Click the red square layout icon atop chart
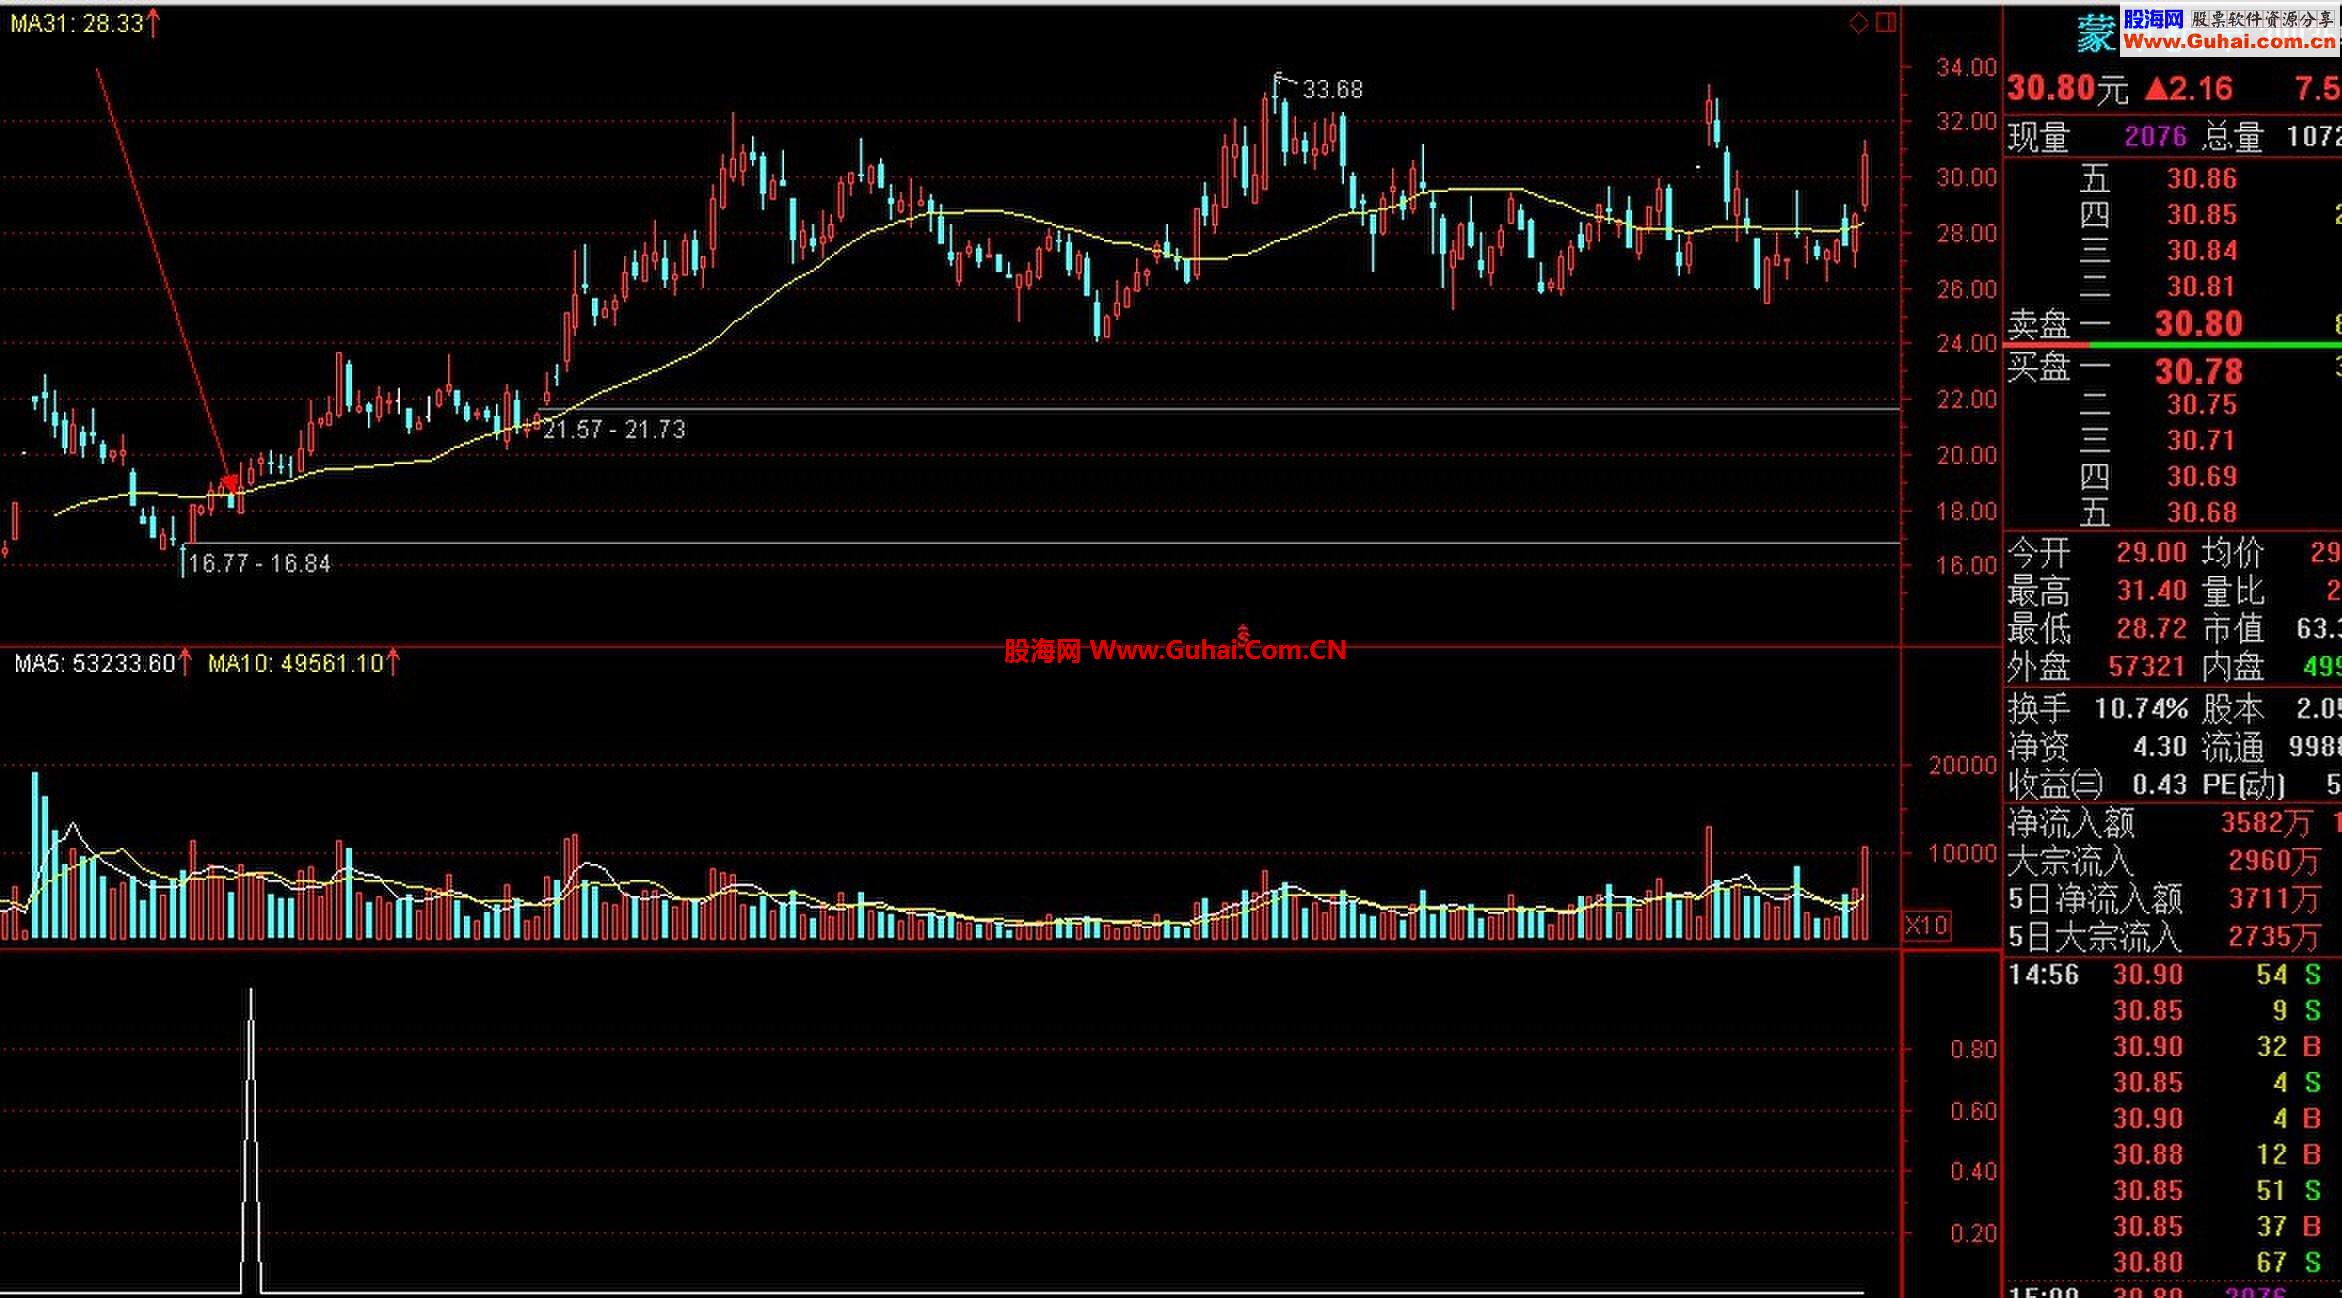Viewport: 2342px width, 1298px height. (x=1886, y=23)
